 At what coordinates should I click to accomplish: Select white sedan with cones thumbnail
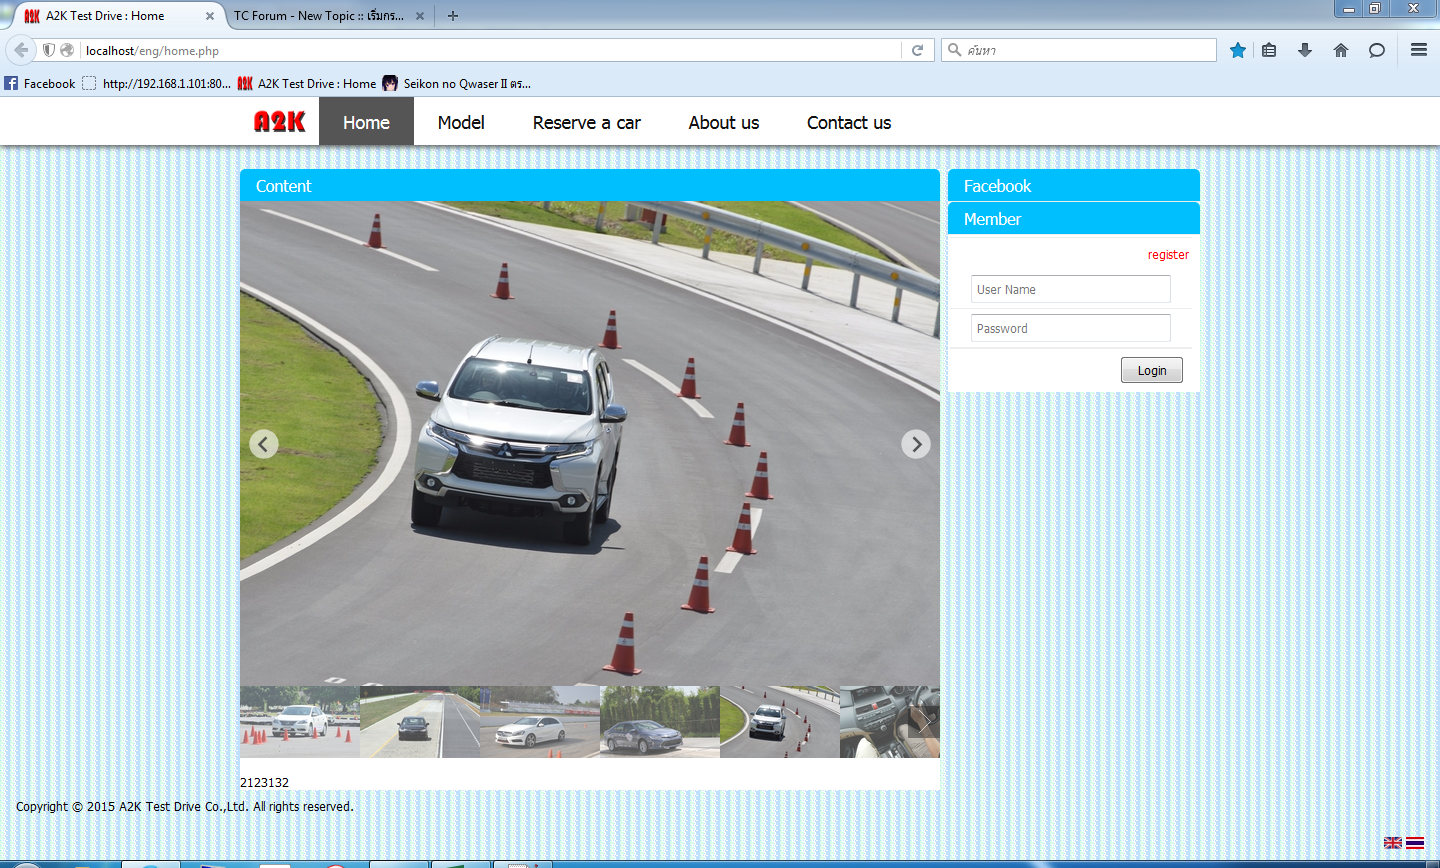(x=300, y=722)
